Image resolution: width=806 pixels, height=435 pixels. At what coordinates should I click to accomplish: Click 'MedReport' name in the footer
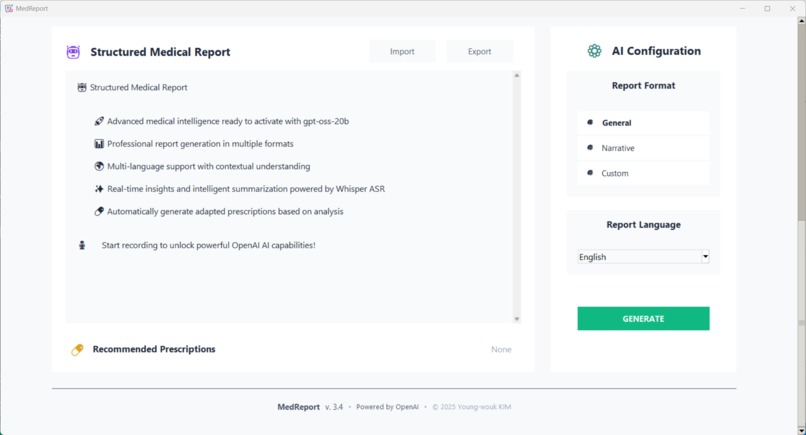pyautogui.click(x=299, y=407)
